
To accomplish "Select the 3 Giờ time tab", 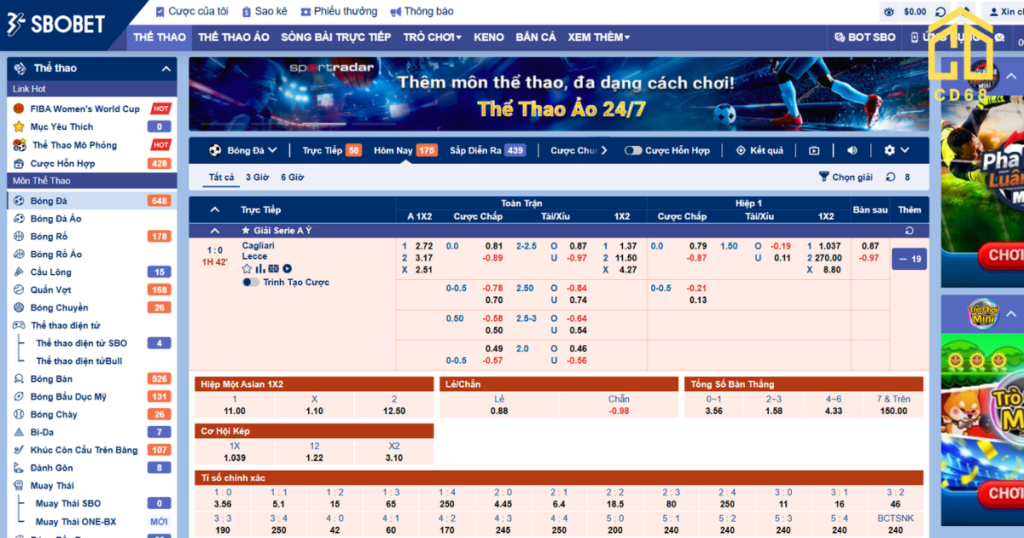I will tap(257, 177).
